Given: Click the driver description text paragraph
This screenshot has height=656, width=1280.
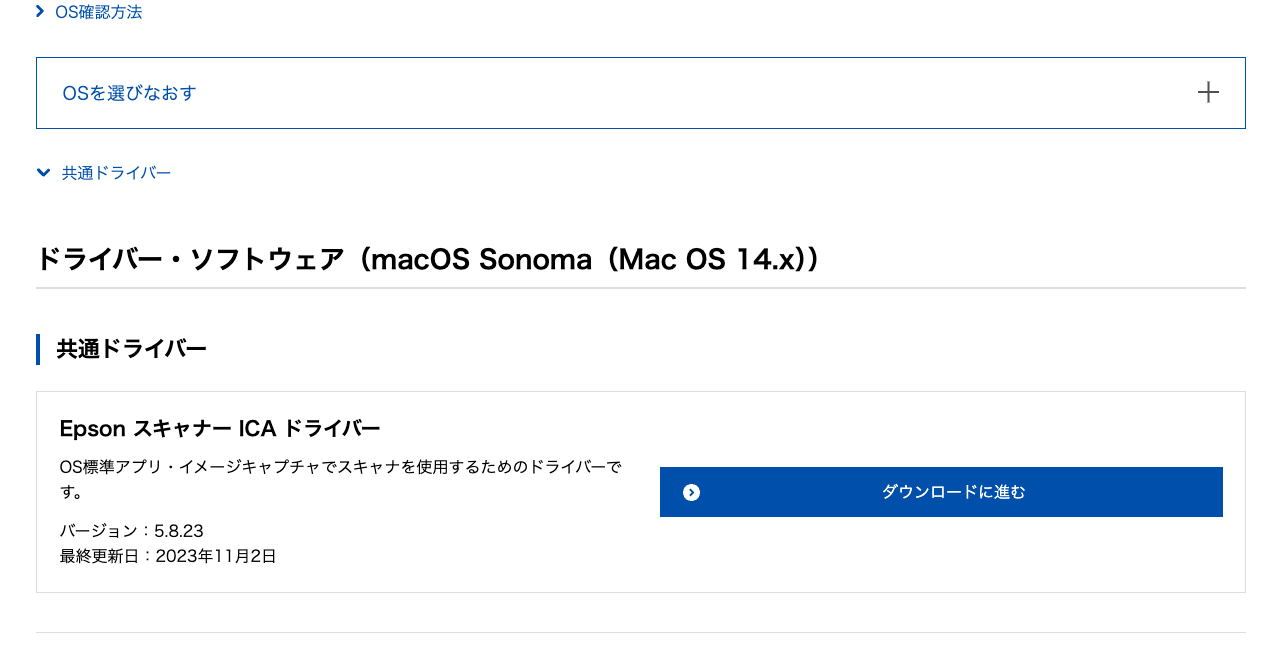Looking at the screenshot, I should click(341, 480).
